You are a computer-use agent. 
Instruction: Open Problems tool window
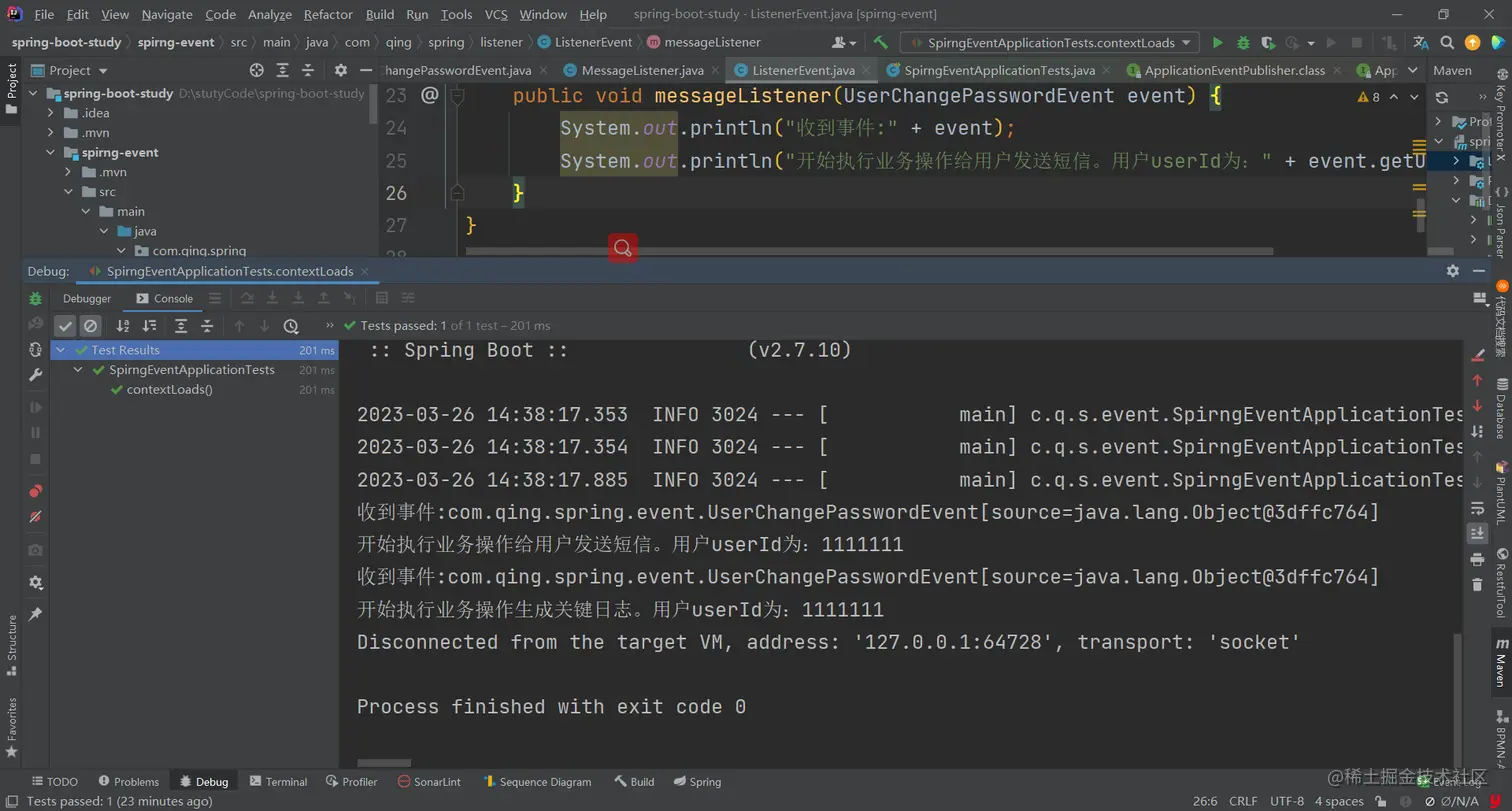pyautogui.click(x=128, y=781)
